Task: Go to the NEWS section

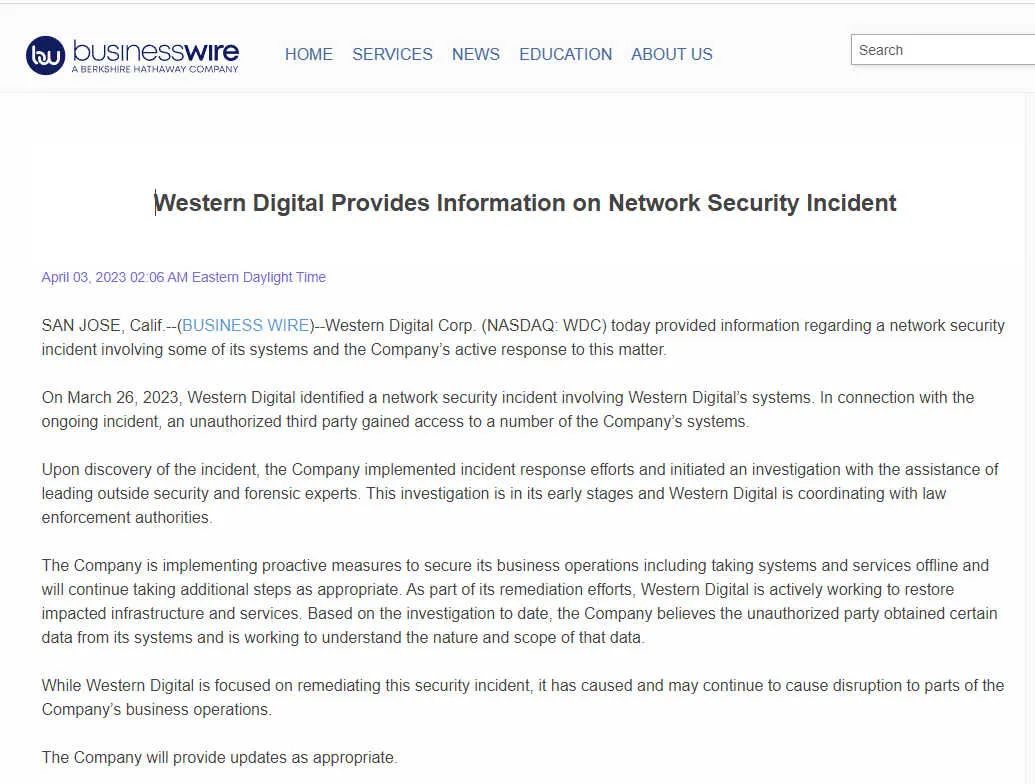Action: click(x=475, y=54)
